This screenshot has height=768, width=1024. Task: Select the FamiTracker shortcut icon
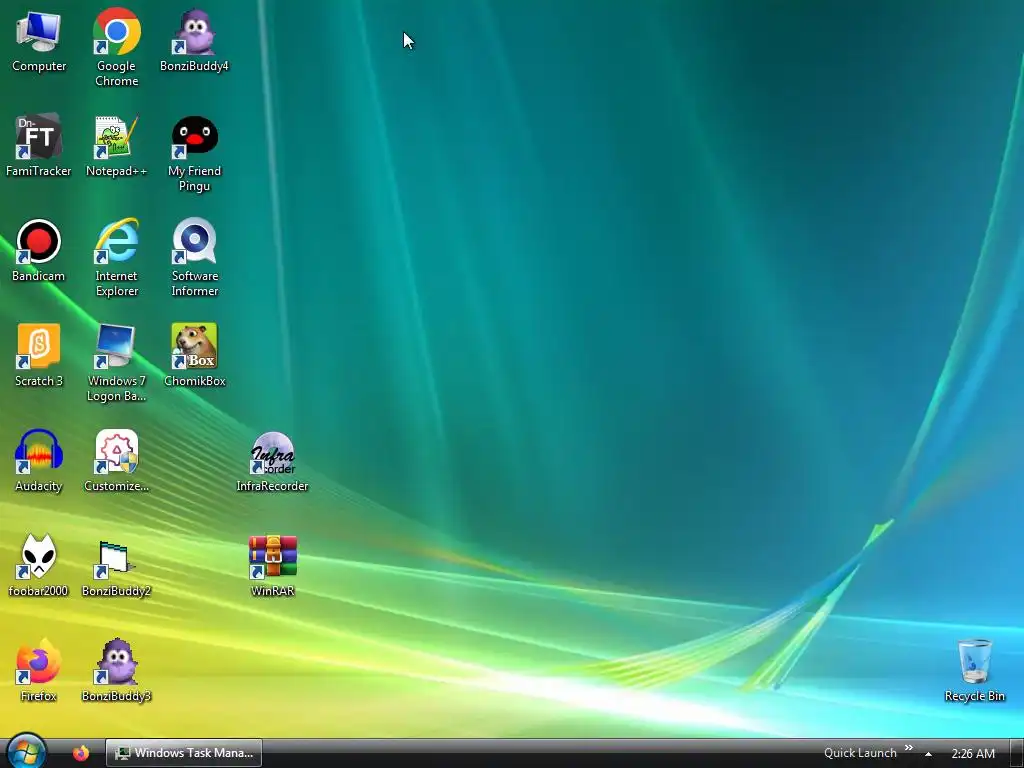(x=39, y=146)
